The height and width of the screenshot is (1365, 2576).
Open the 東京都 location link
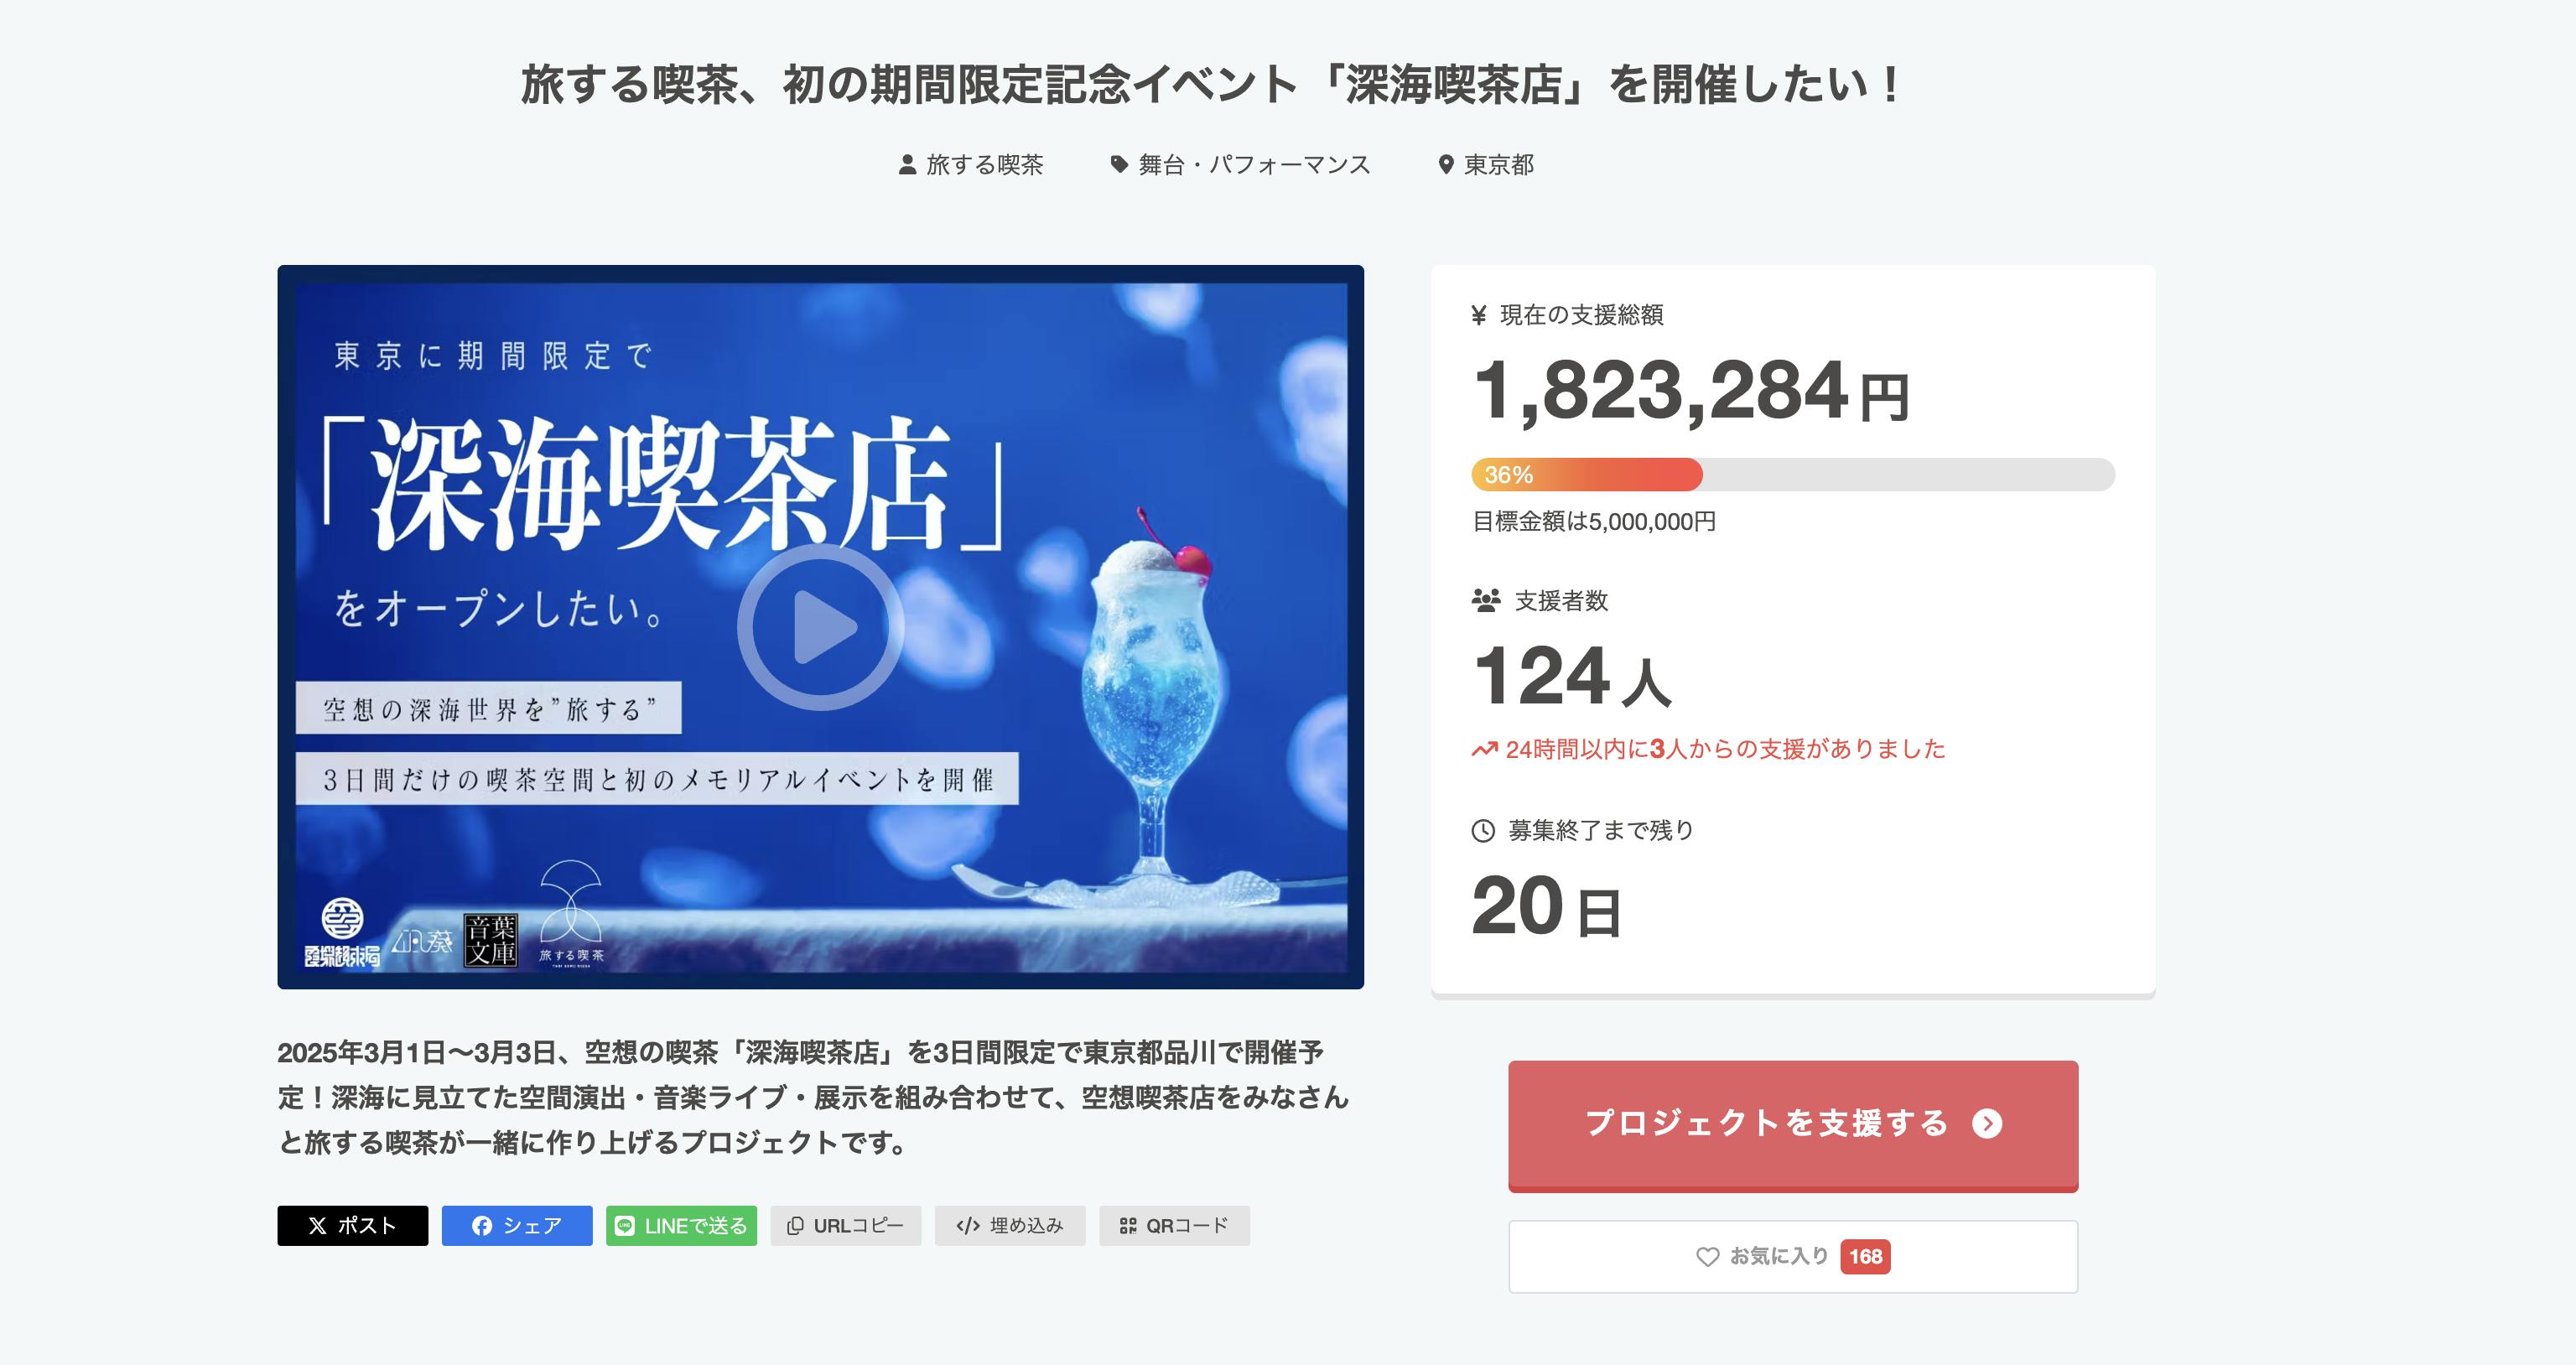click(x=1499, y=165)
